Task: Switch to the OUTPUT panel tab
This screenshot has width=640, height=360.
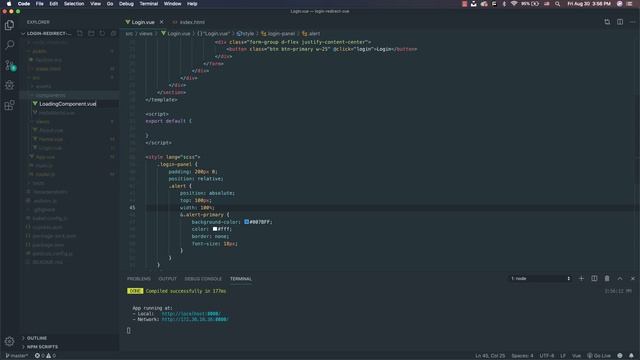Action: click(167, 279)
